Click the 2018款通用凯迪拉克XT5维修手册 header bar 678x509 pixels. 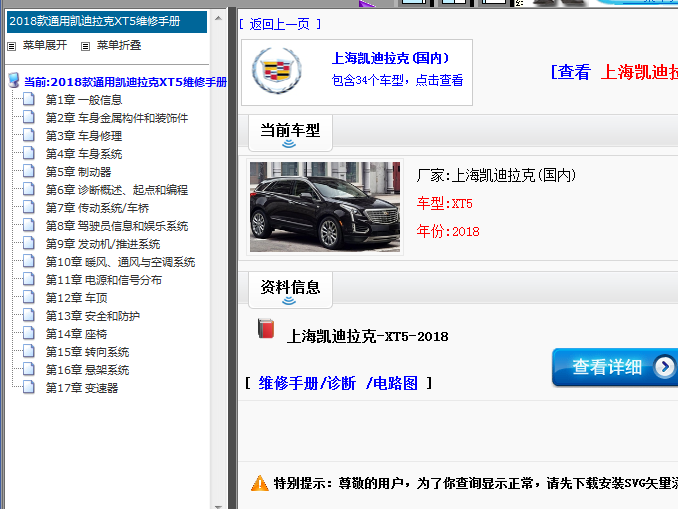point(107,21)
